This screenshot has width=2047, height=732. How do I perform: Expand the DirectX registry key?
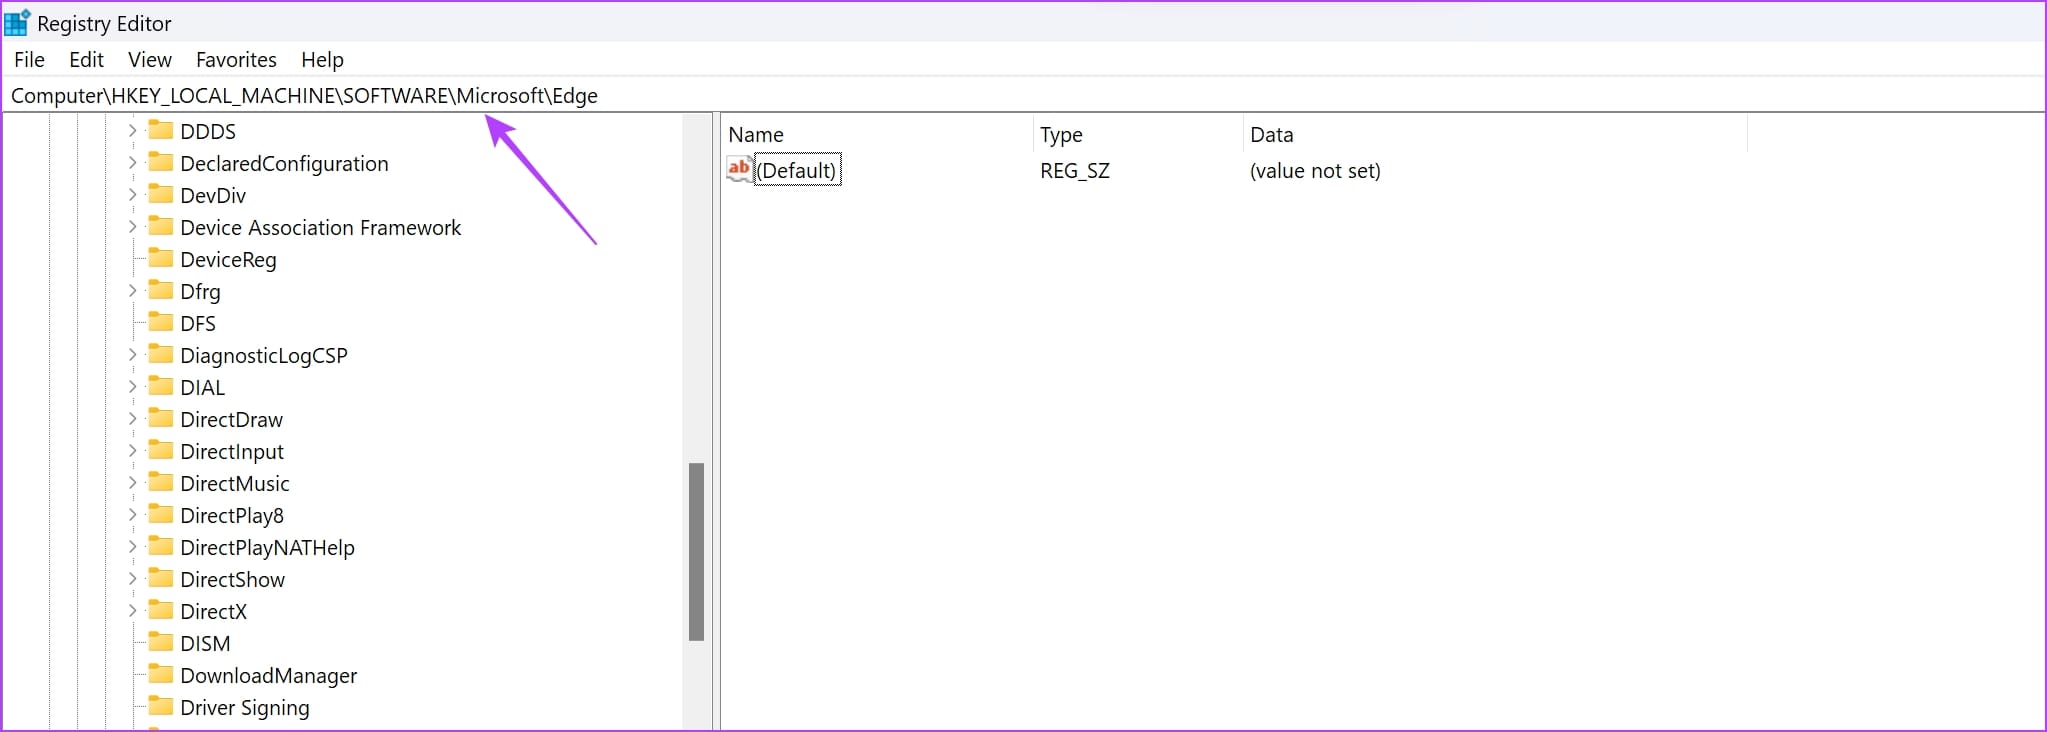coord(132,611)
